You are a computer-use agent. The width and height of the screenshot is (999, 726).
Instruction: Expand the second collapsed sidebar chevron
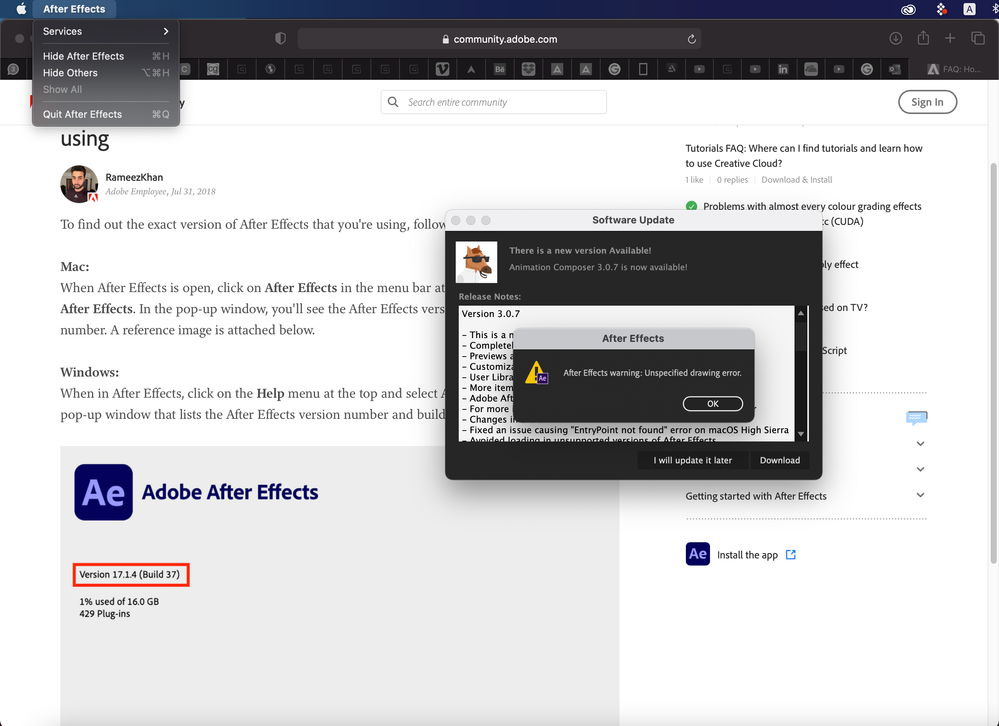pyautogui.click(x=920, y=469)
